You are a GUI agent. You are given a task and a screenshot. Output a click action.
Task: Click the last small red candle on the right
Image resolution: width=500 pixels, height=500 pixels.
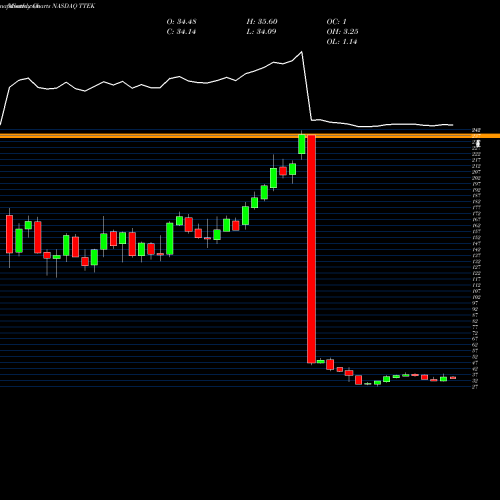[453, 378]
